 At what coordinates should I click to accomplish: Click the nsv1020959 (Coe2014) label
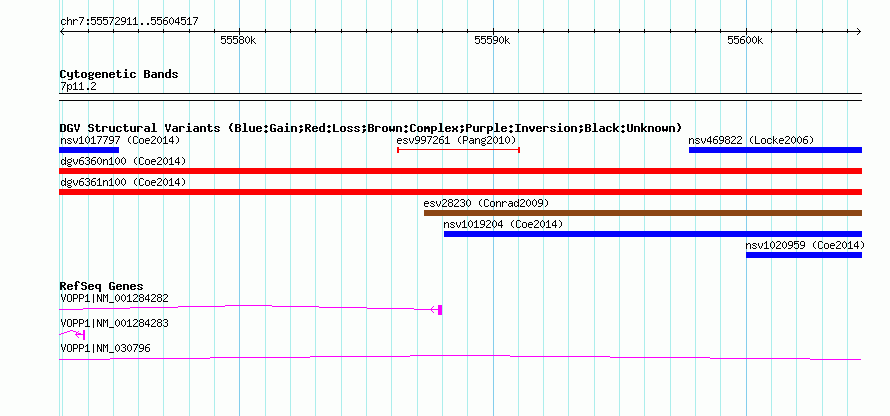[x=805, y=245]
